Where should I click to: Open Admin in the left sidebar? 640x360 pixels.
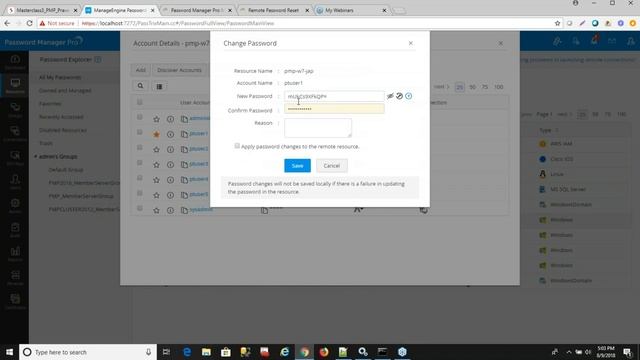coord(15,205)
